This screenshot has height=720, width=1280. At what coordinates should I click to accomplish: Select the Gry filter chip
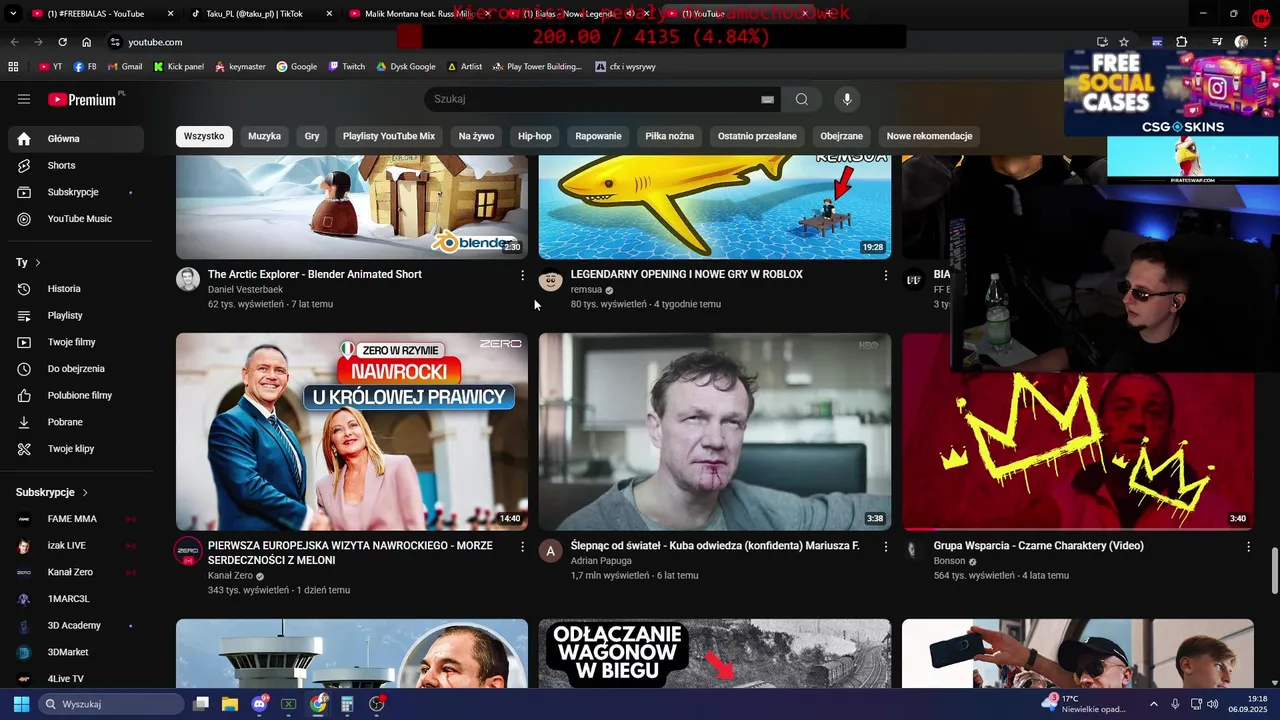tap(312, 136)
